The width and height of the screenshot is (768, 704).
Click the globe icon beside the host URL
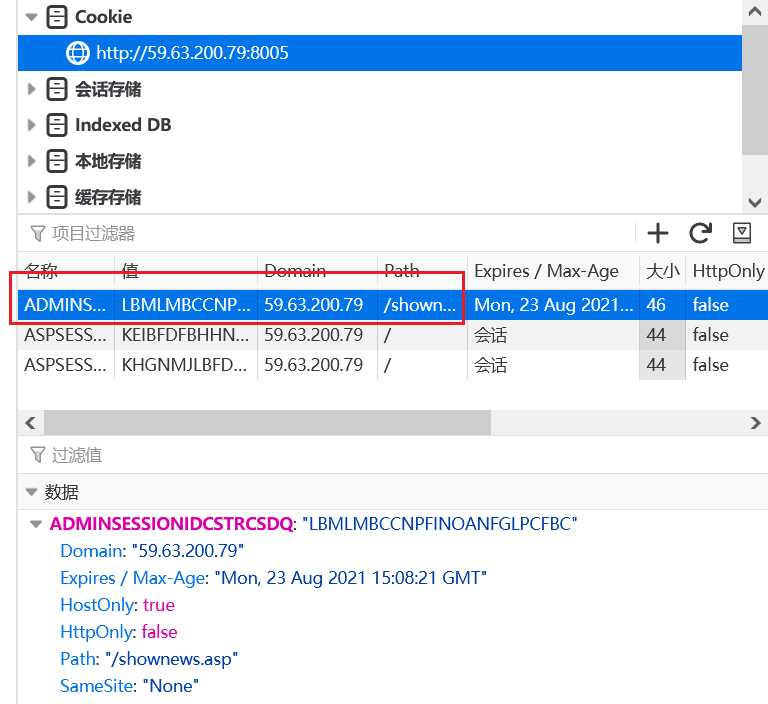point(78,53)
